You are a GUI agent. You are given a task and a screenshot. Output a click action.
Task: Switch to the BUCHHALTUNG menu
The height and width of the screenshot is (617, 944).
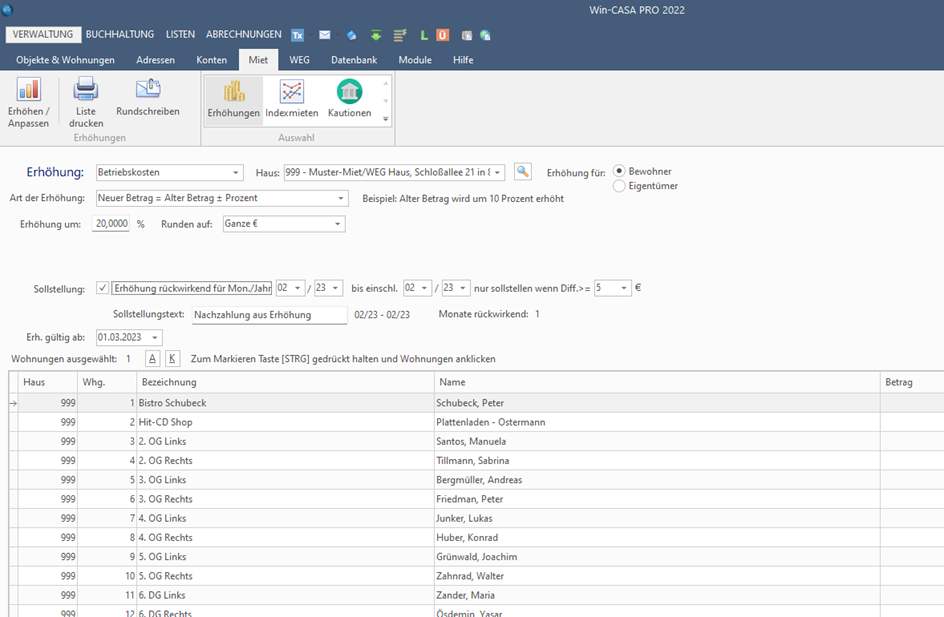pyautogui.click(x=120, y=34)
